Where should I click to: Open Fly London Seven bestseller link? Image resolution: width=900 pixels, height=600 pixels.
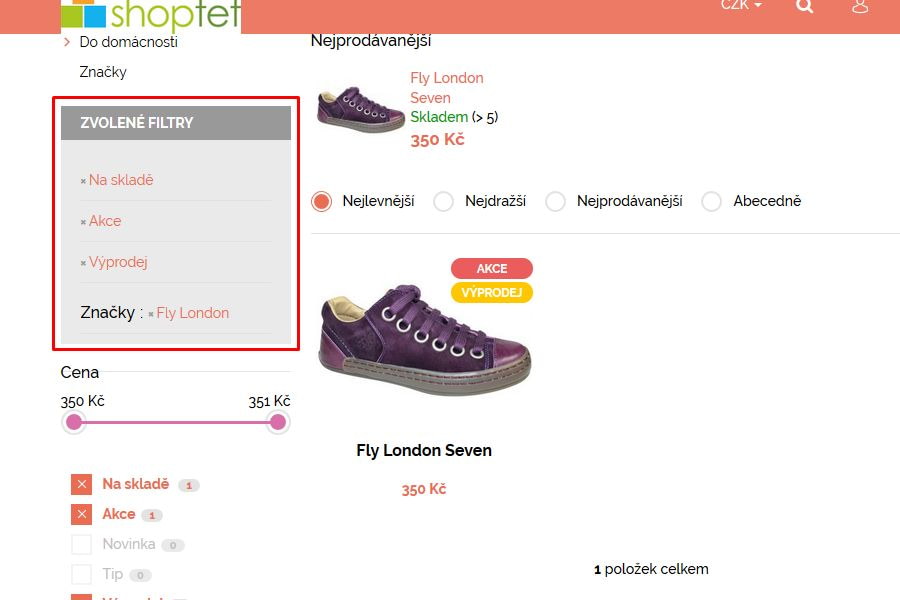pyautogui.click(x=447, y=88)
